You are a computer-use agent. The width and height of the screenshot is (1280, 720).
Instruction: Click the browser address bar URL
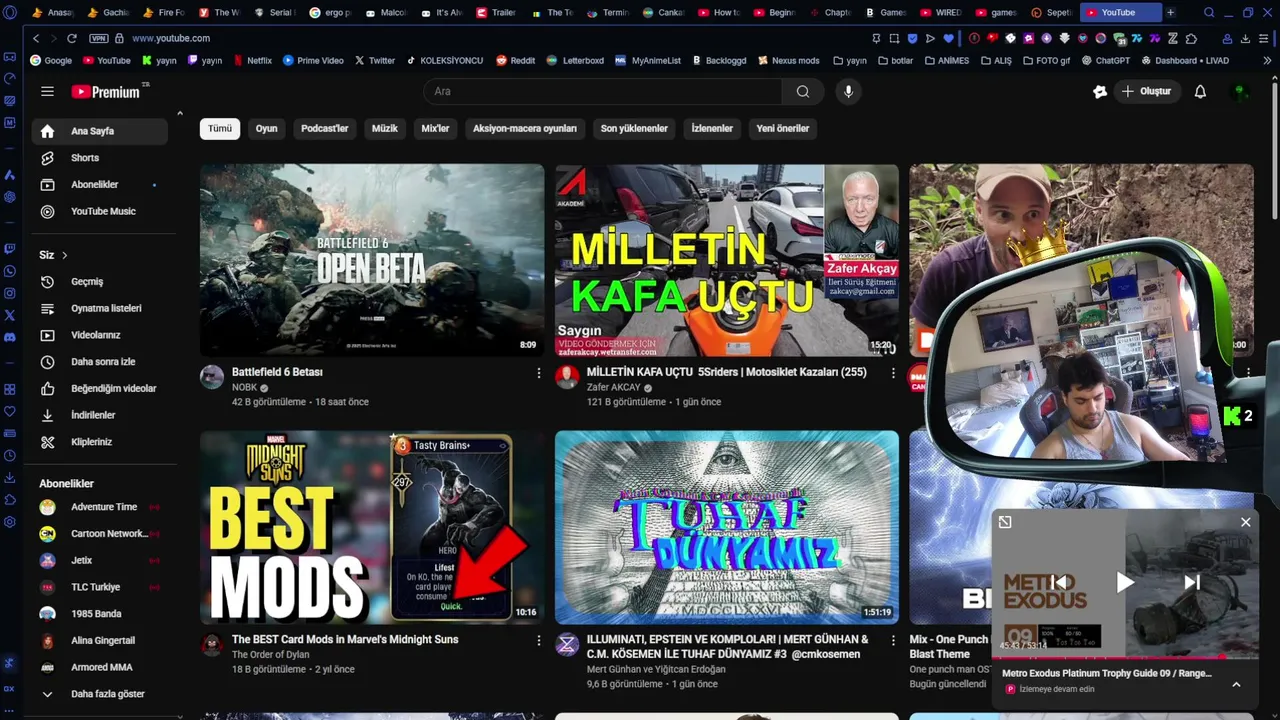click(x=171, y=38)
